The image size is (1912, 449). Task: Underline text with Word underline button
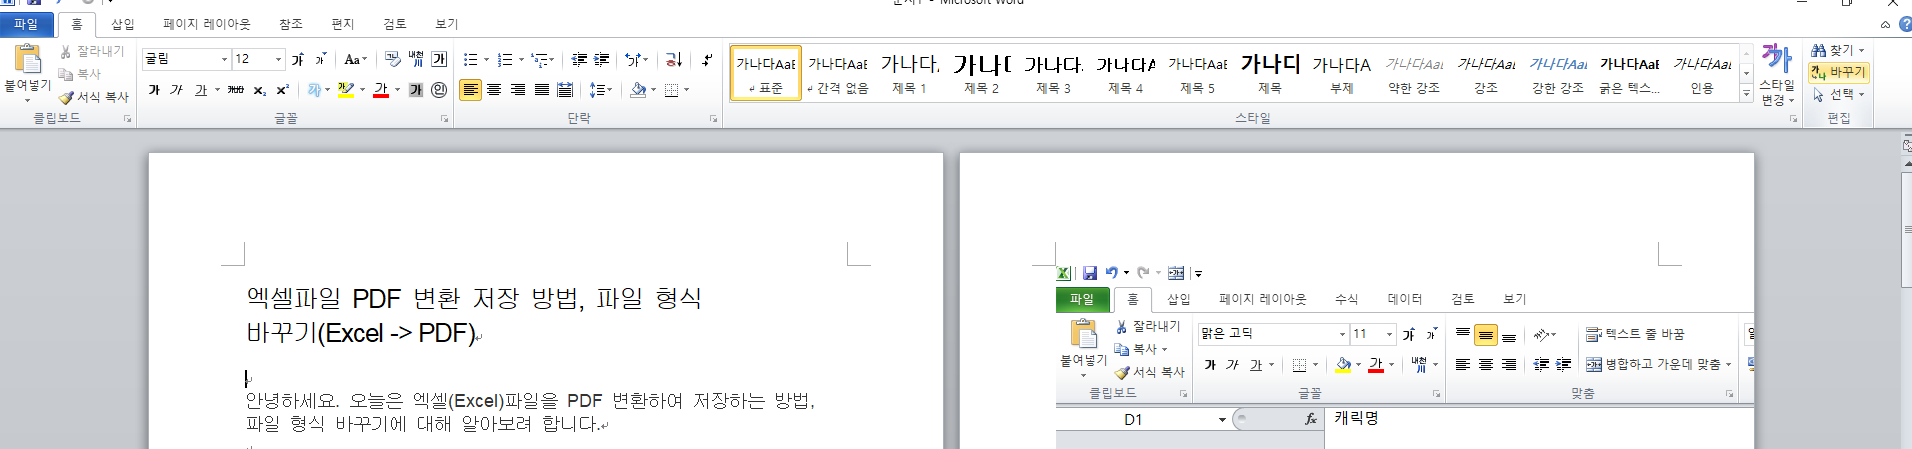[201, 90]
